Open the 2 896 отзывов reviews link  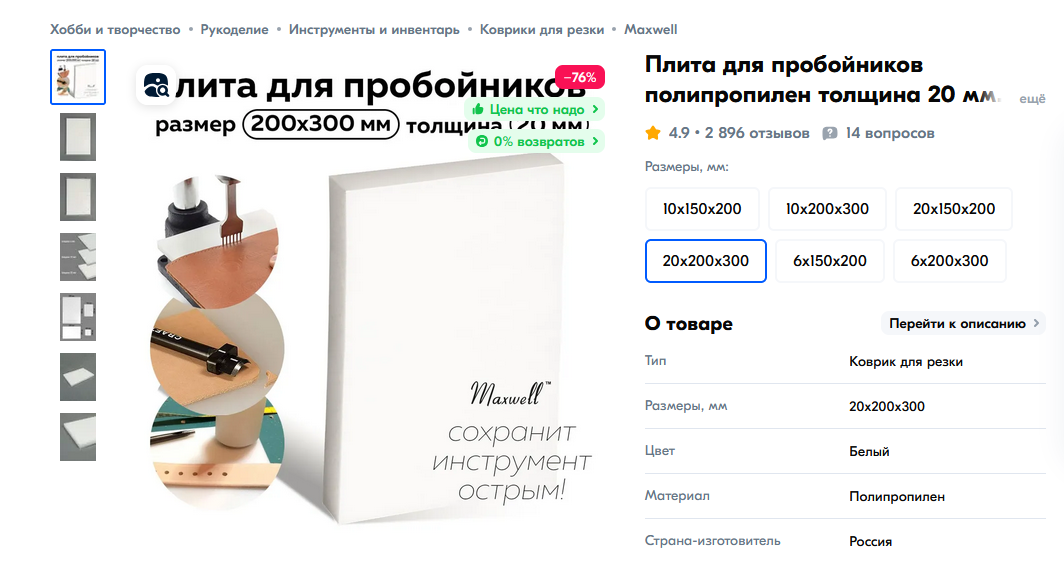757,133
